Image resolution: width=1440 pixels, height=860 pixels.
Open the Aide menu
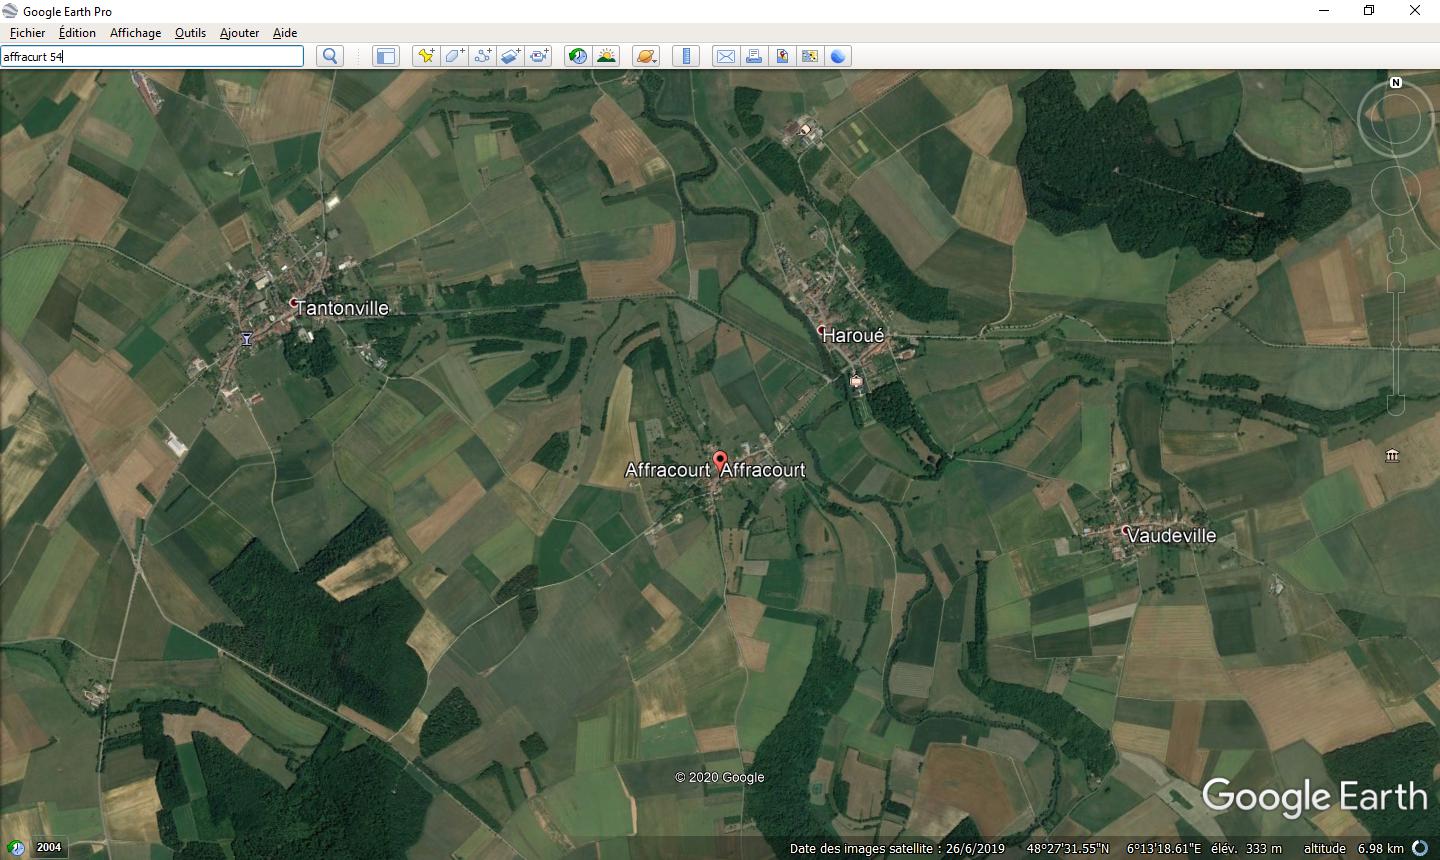tap(285, 33)
